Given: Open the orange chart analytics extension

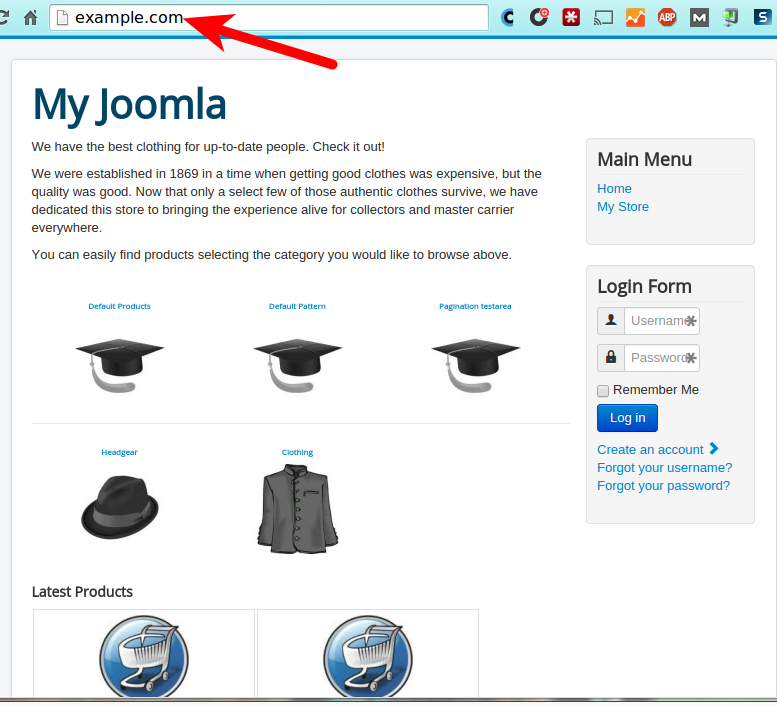Looking at the screenshot, I should tap(635, 18).
